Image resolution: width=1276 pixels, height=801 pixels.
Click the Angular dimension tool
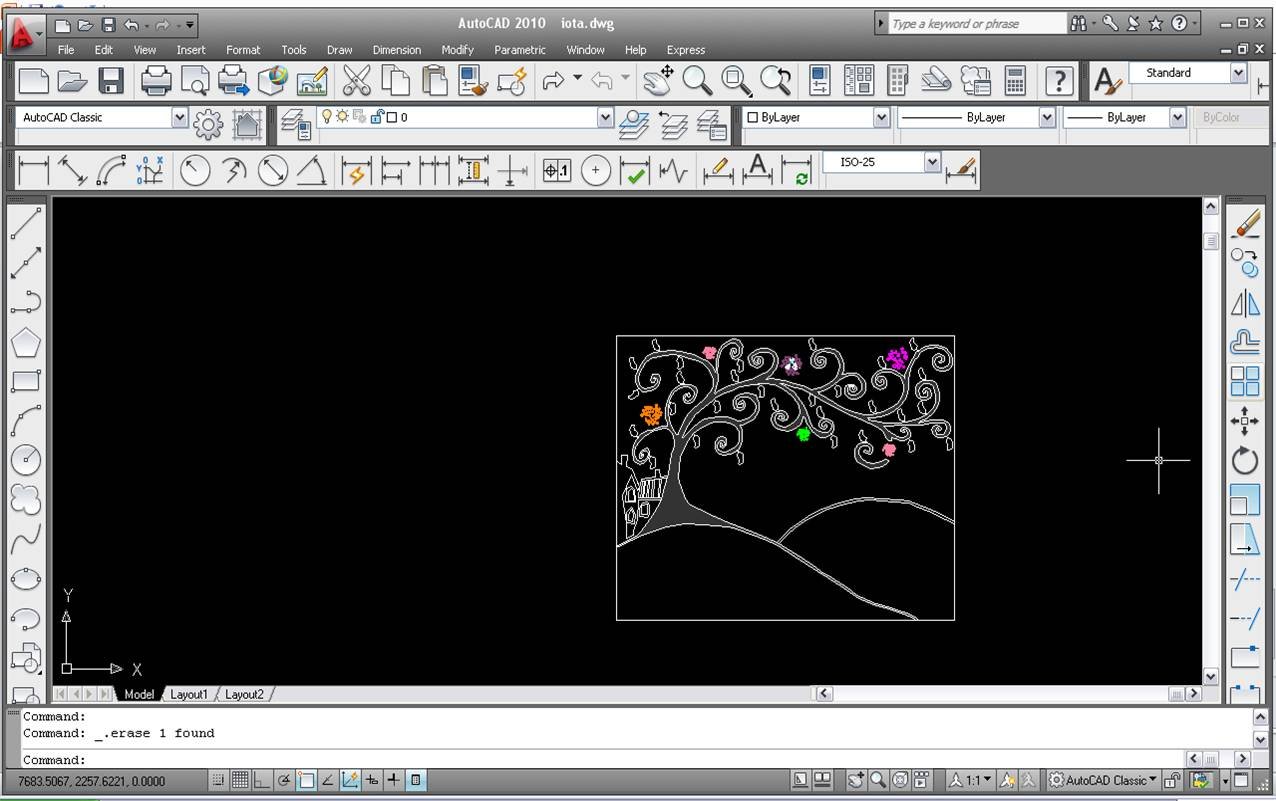312,171
